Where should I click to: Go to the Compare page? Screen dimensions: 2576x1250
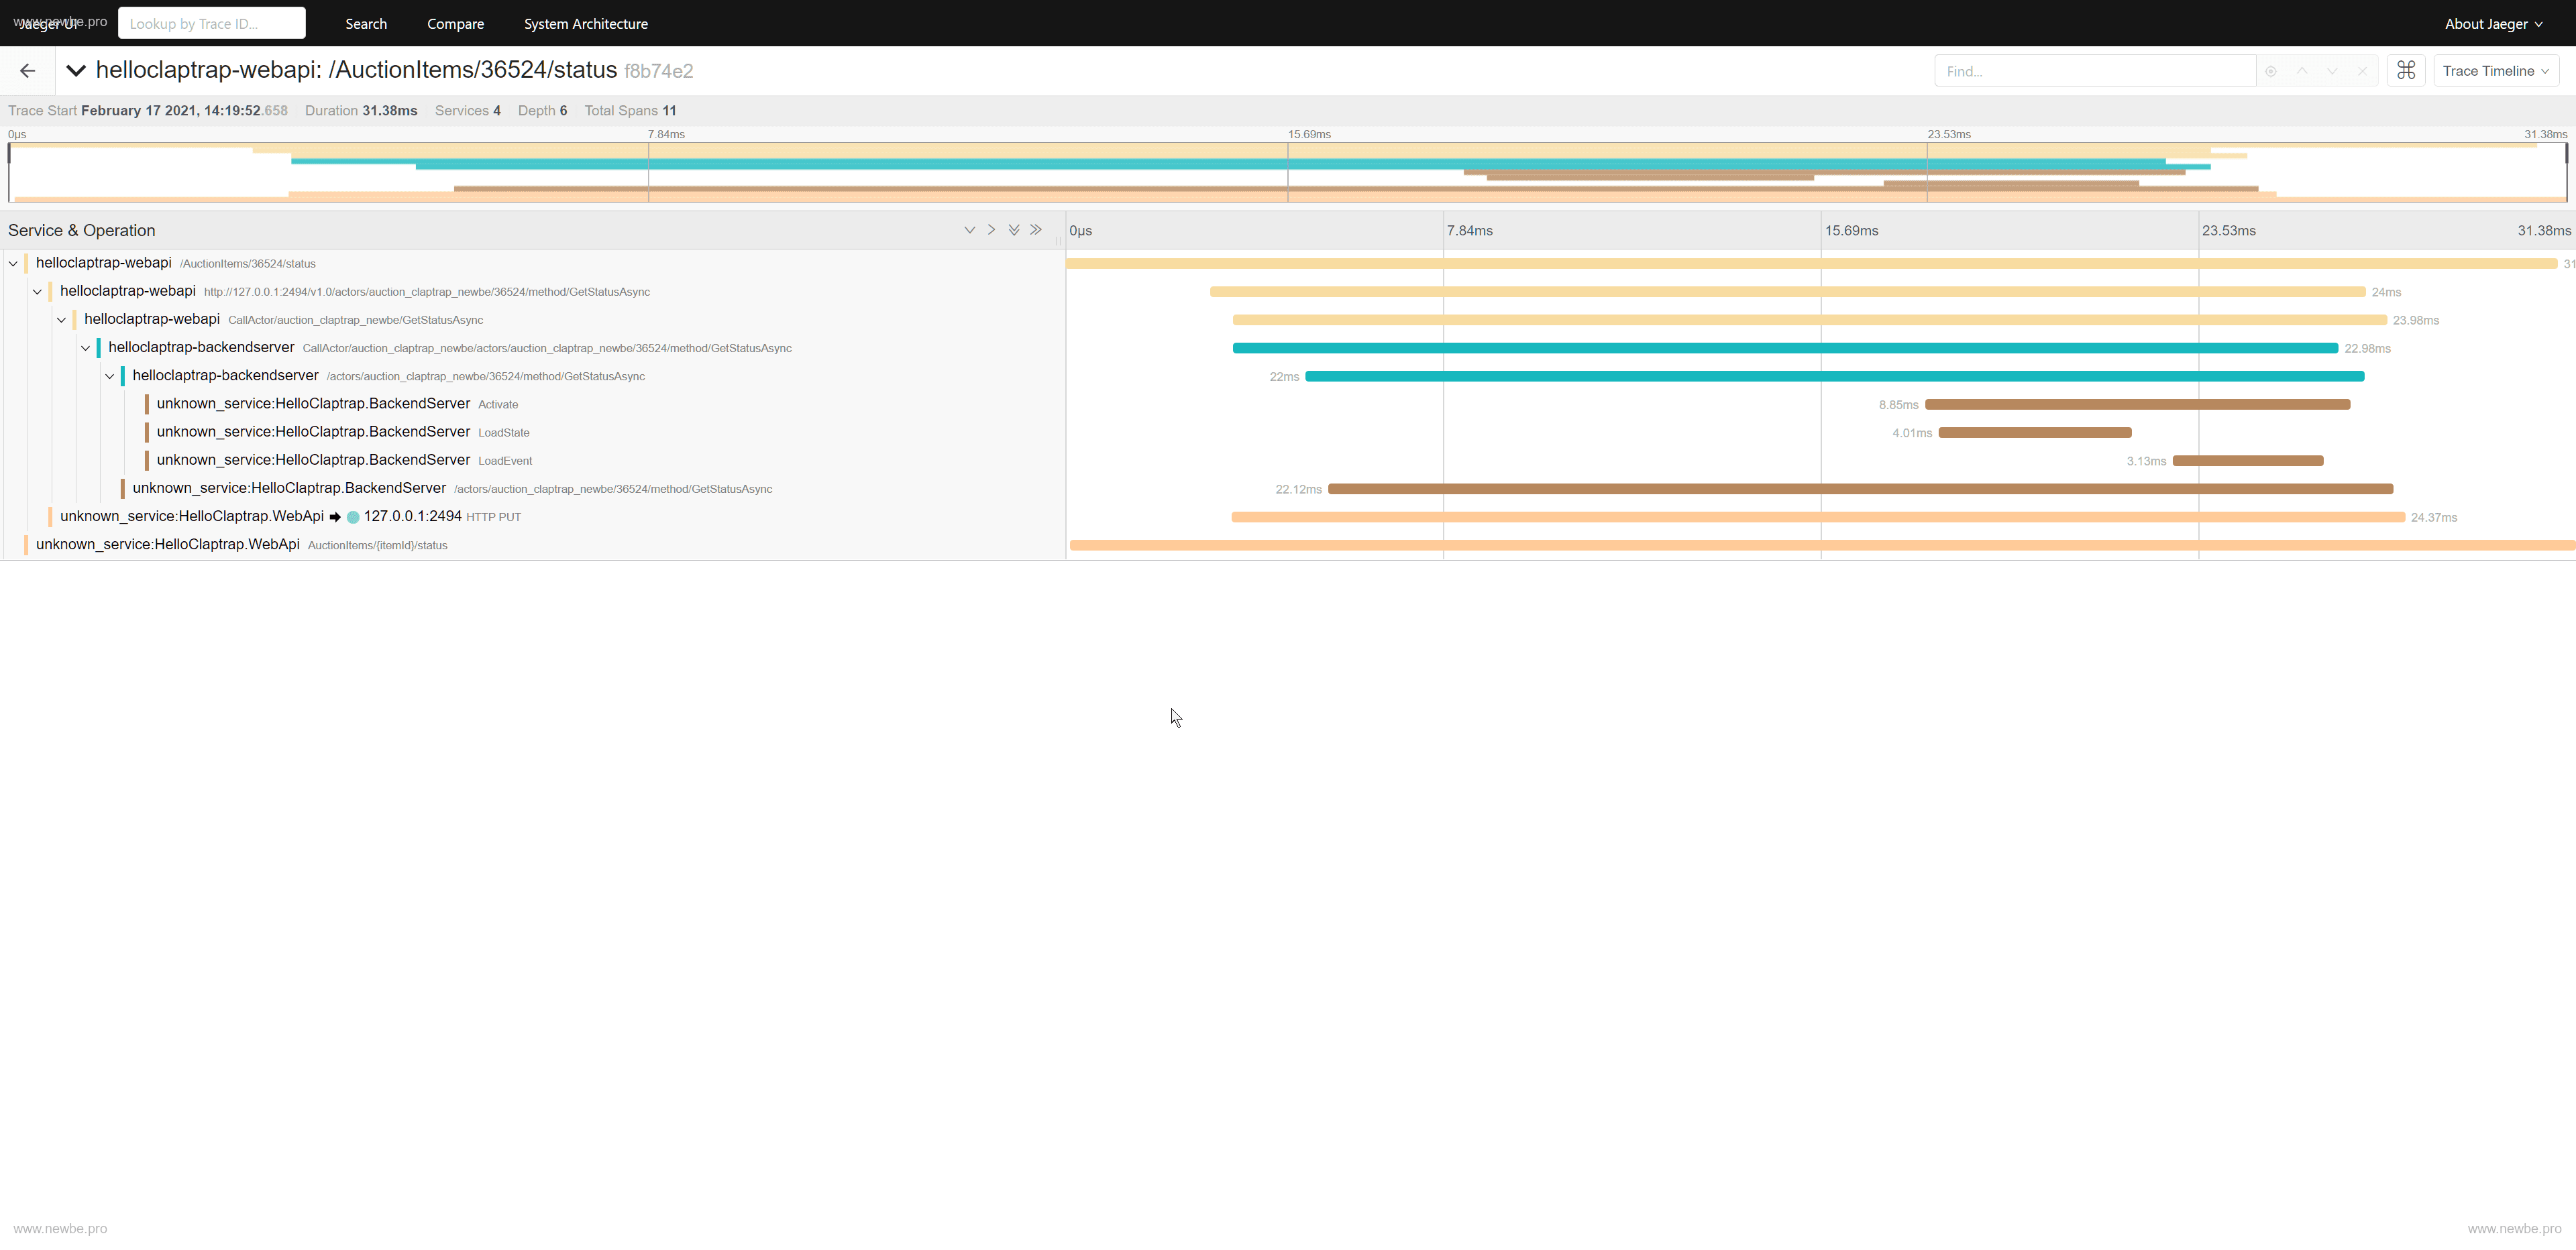pos(455,24)
